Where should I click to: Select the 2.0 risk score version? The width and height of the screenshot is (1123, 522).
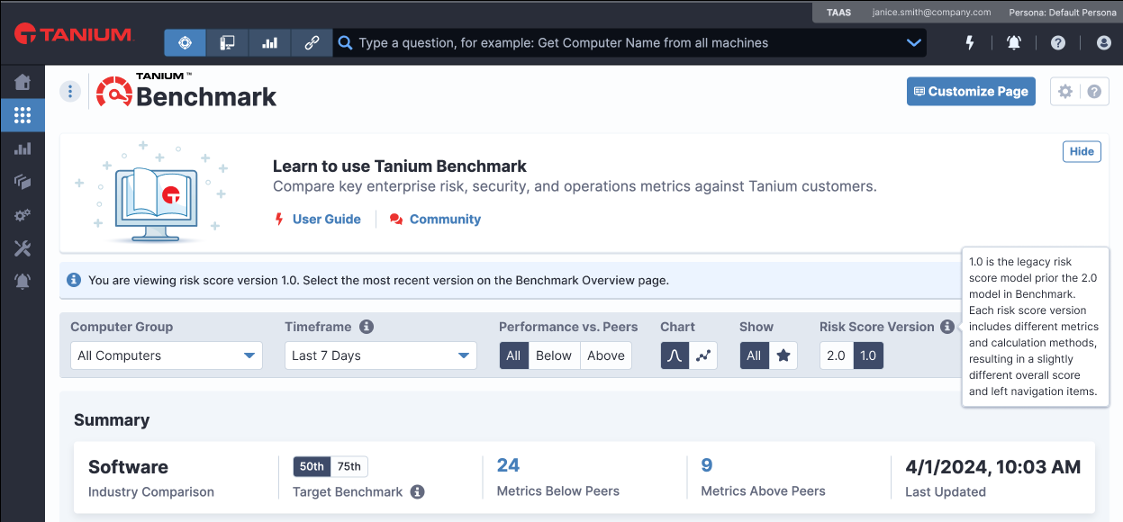pyautogui.click(x=836, y=356)
